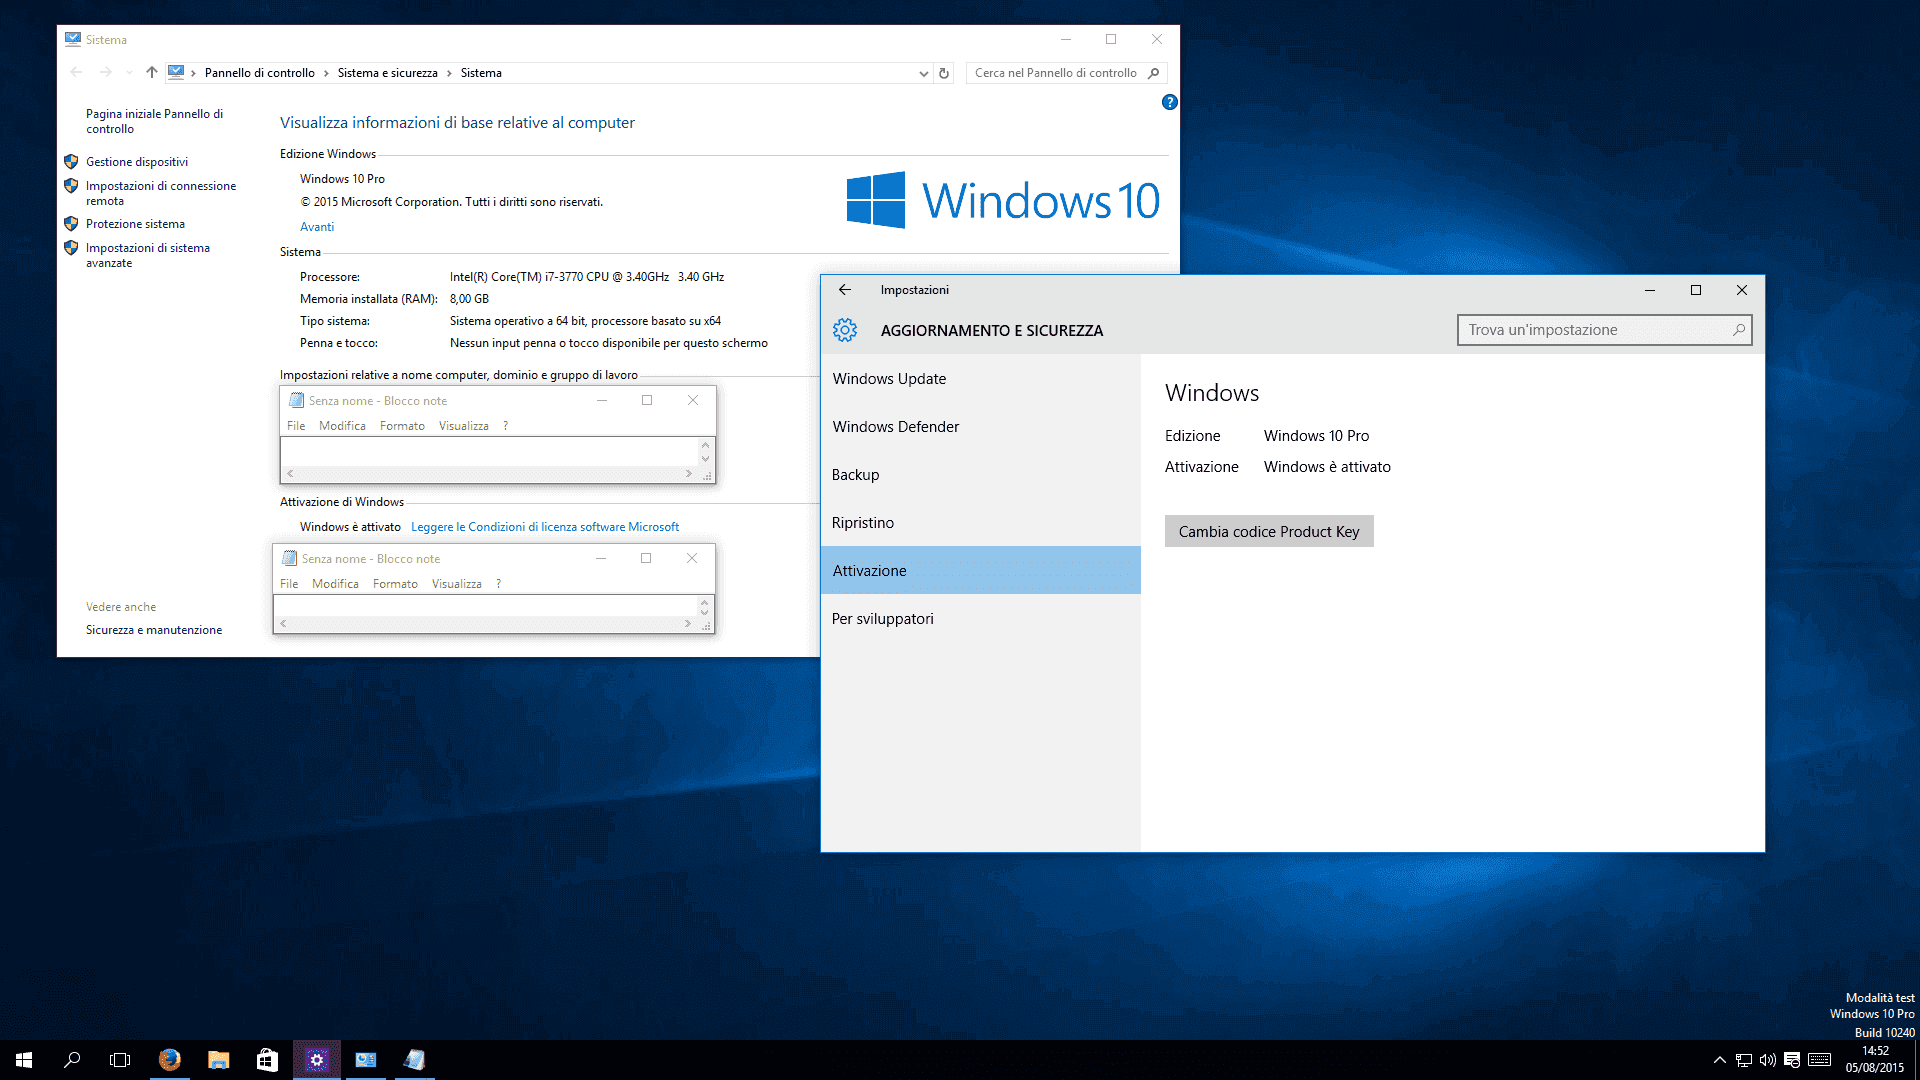1920x1080 pixels.
Task: Select Ripristino in Settings sidebar
Action: (x=981, y=523)
